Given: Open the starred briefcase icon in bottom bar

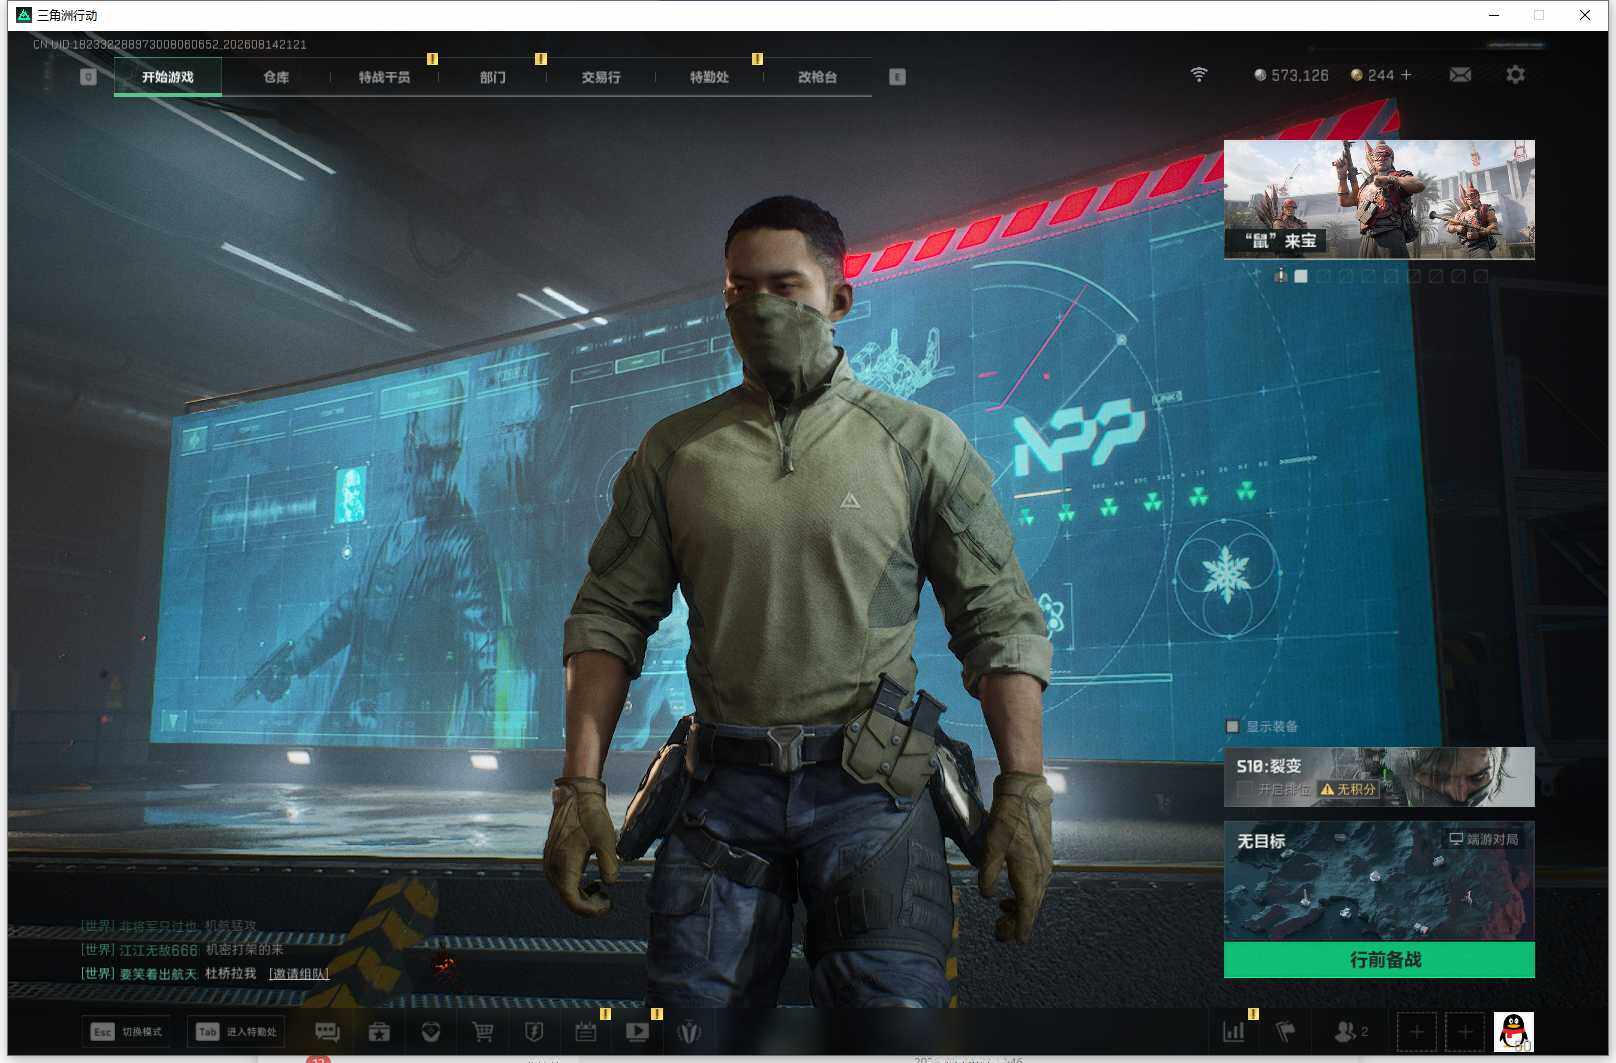Looking at the screenshot, I should (379, 1032).
